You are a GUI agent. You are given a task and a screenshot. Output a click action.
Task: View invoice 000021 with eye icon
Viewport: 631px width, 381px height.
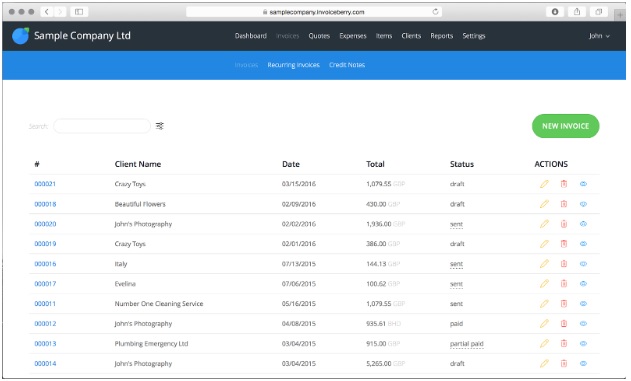(x=583, y=184)
